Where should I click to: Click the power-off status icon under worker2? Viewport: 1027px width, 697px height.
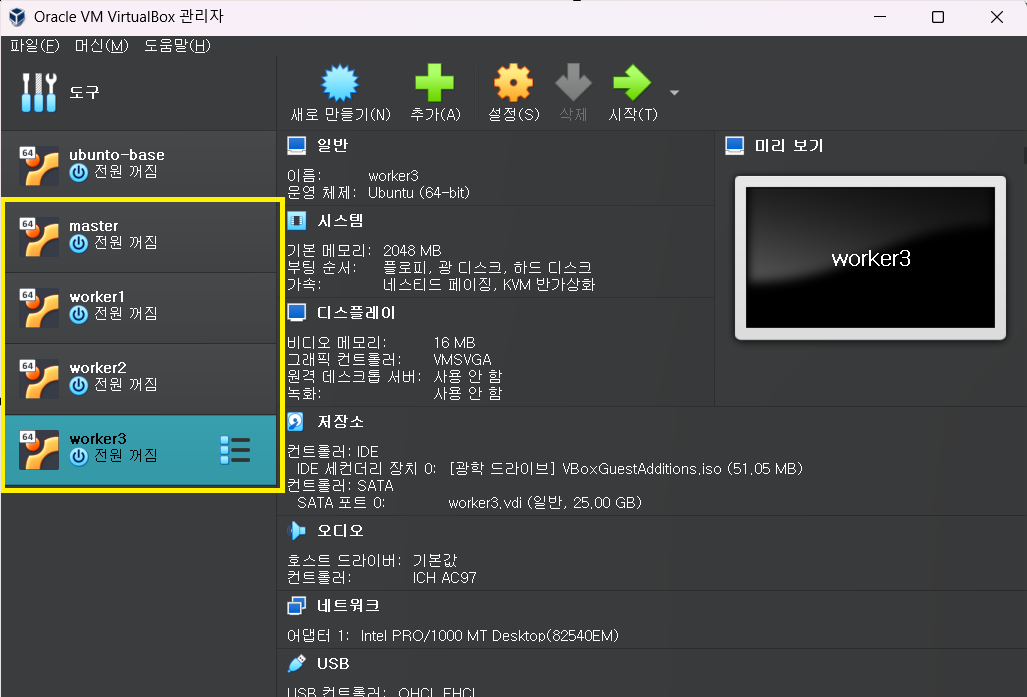79,385
